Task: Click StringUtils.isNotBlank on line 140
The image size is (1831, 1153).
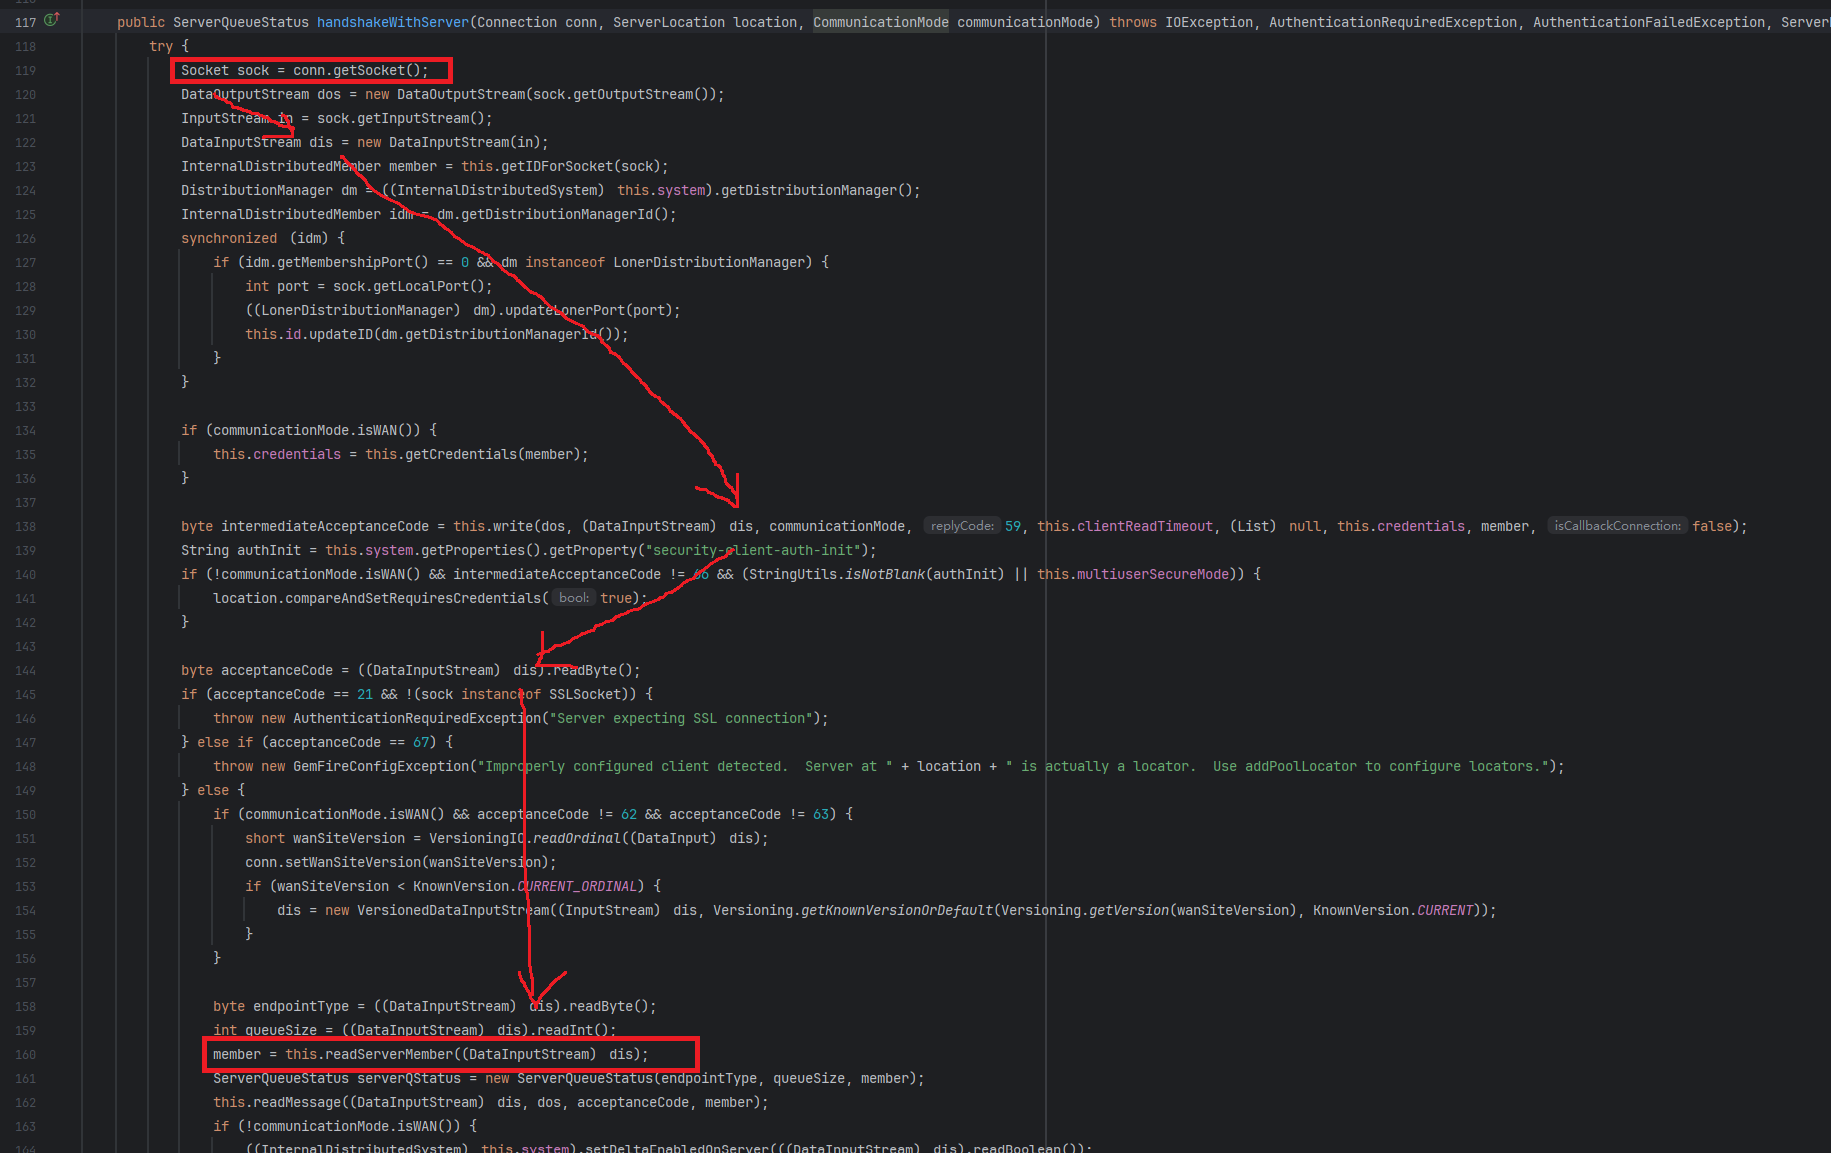Action: pos(837,574)
